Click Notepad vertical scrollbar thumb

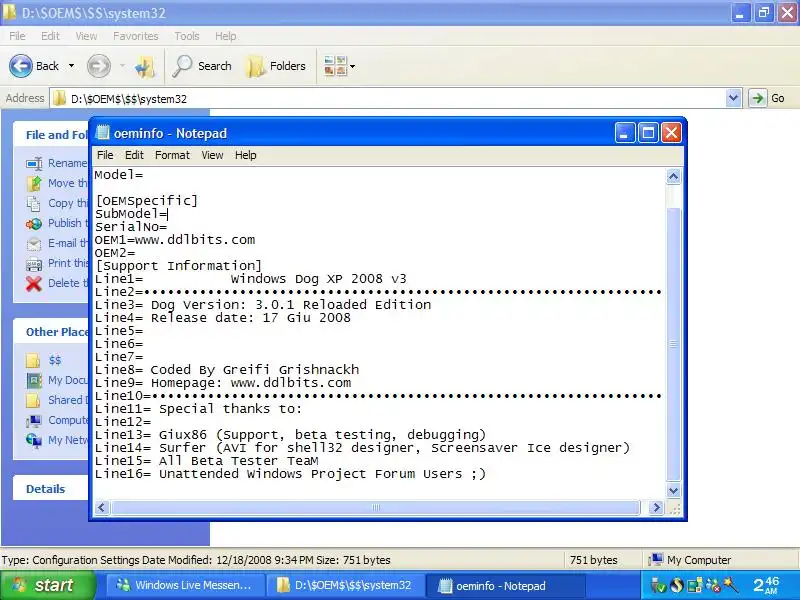tap(673, 344)
